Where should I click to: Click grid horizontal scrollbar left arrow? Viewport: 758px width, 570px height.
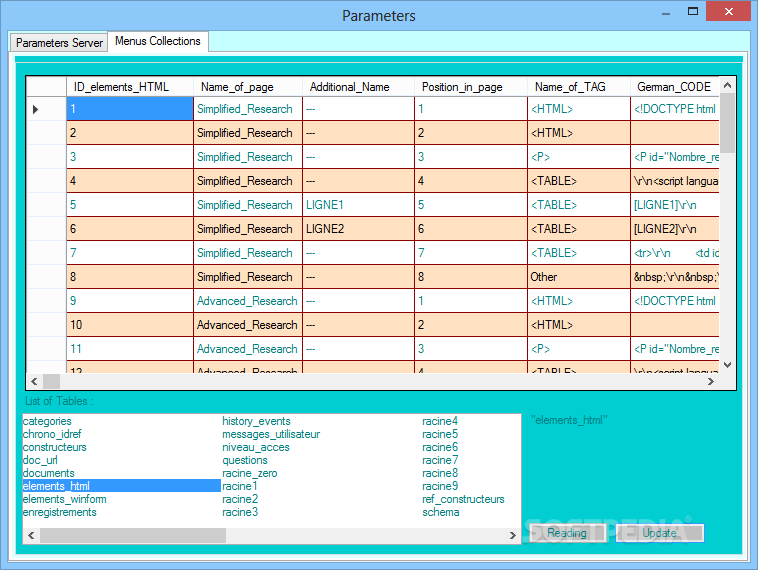point(34,381)
